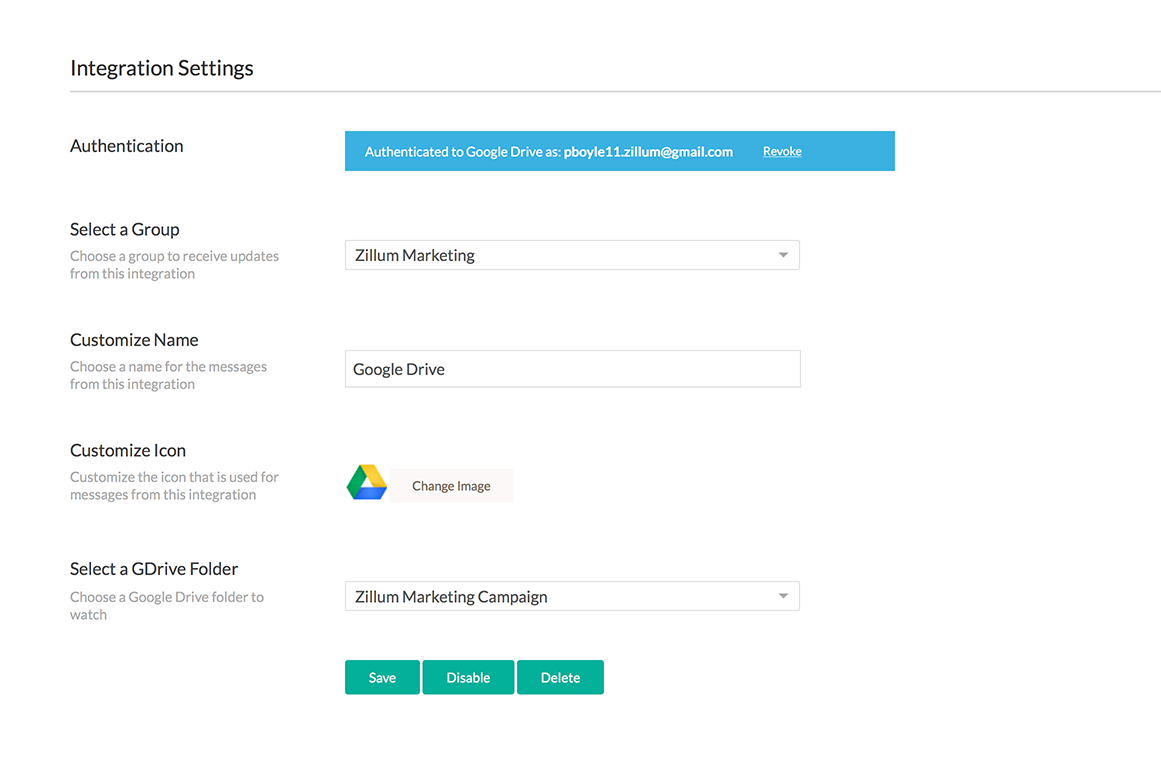The width and height of the screenshot is (1161, 768).
Task: Delete this integration
Action: pyautogui.click(x=560, y=677)
